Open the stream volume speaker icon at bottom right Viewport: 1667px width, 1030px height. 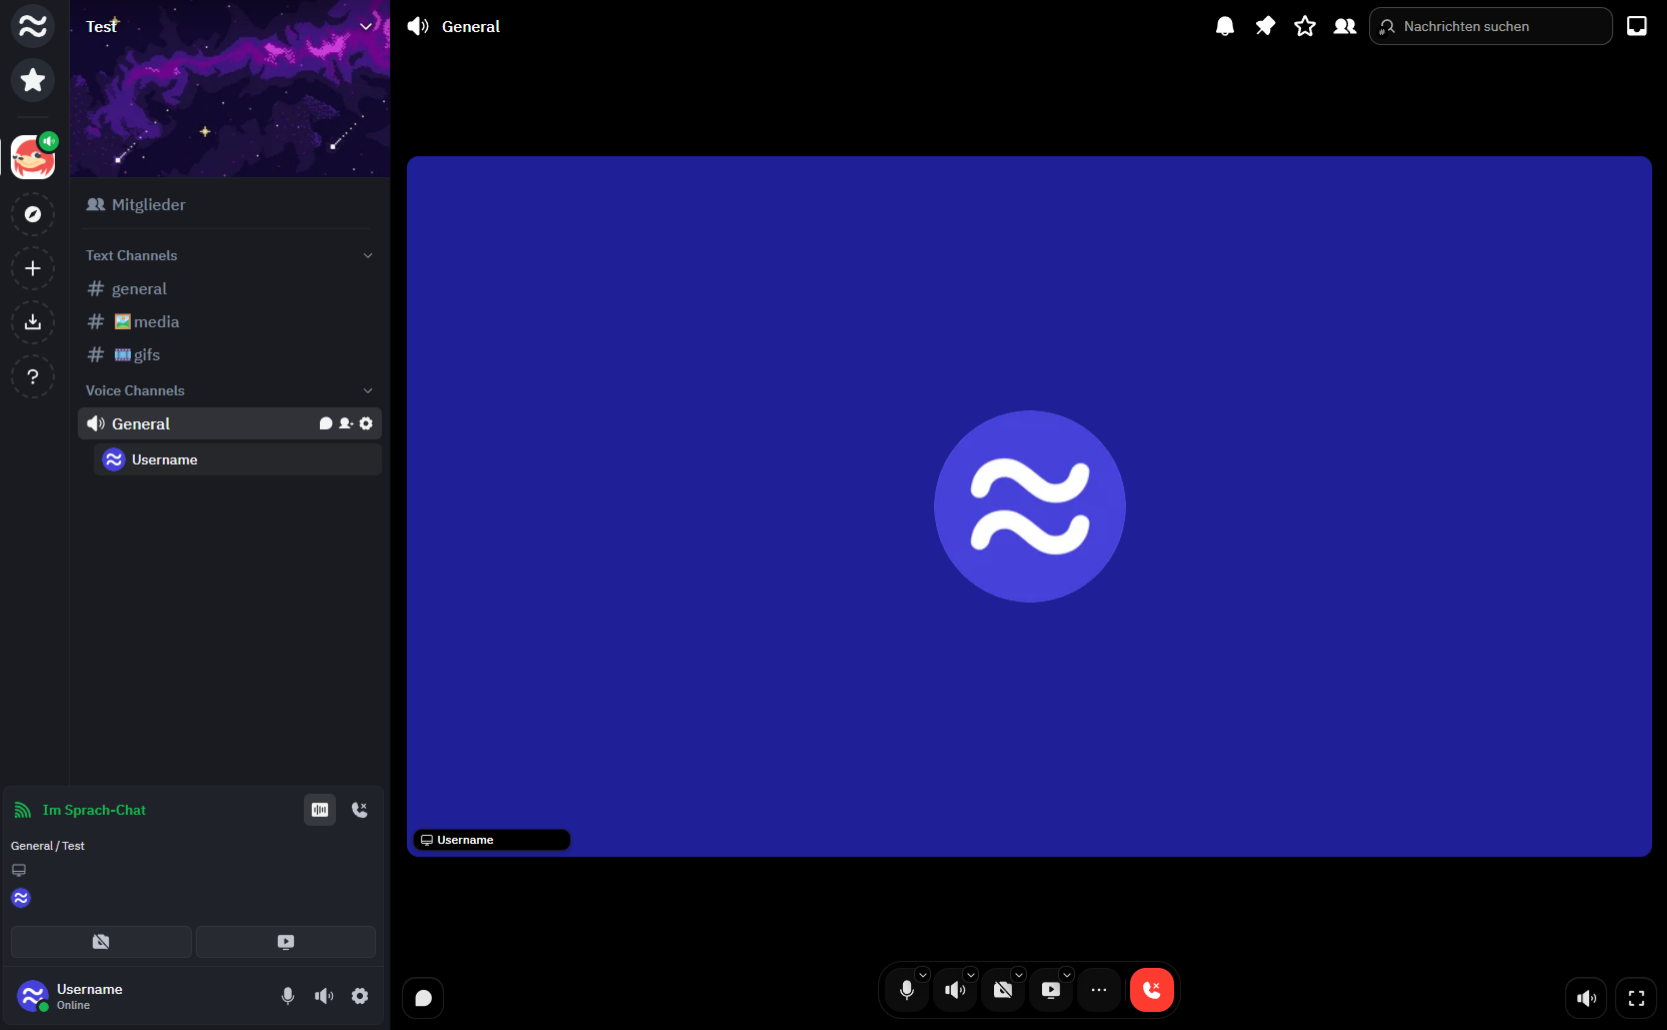pos(1587,998)
